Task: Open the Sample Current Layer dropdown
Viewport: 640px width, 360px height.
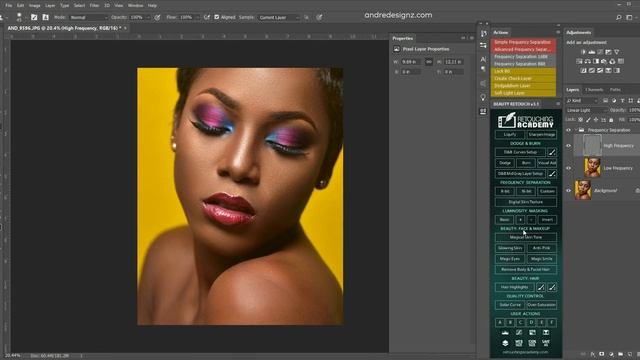Action: coord(279,18)
